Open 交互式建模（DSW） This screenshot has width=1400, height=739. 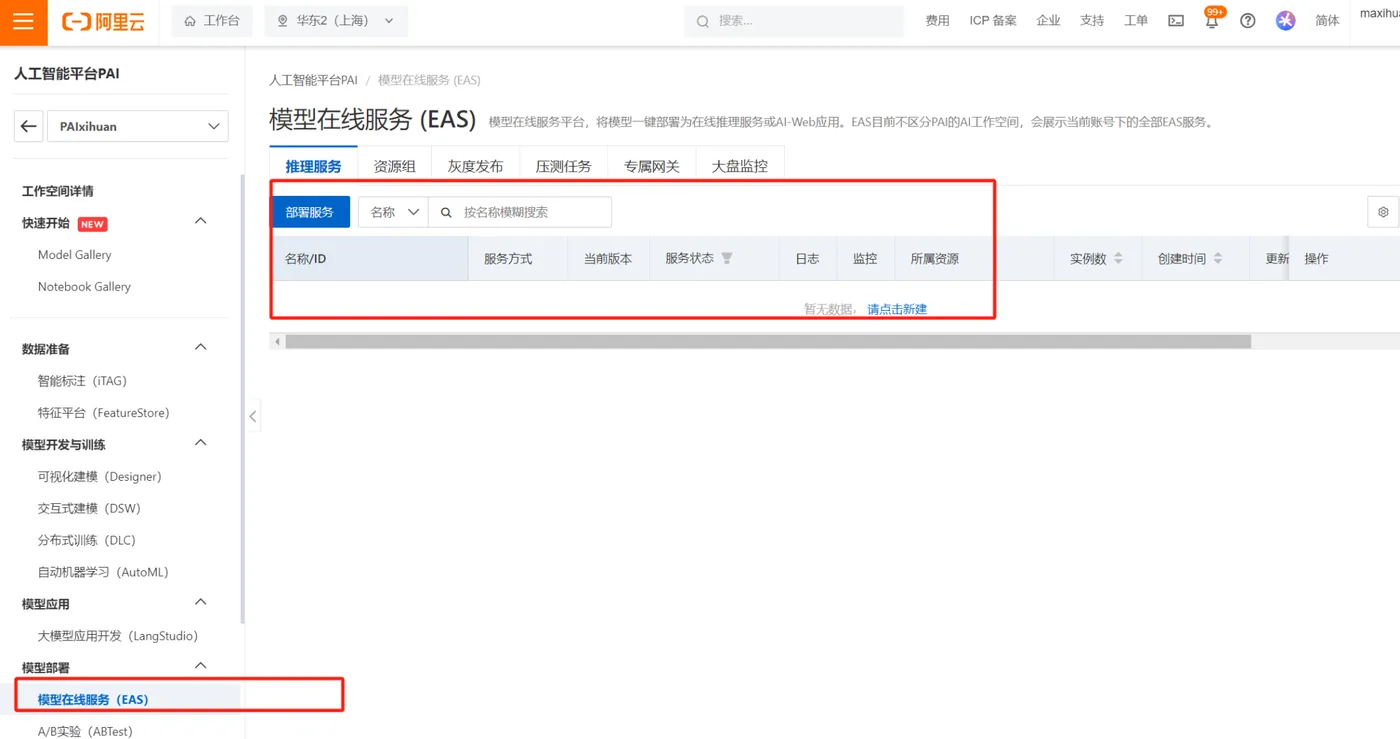click(x=89, y=509)
